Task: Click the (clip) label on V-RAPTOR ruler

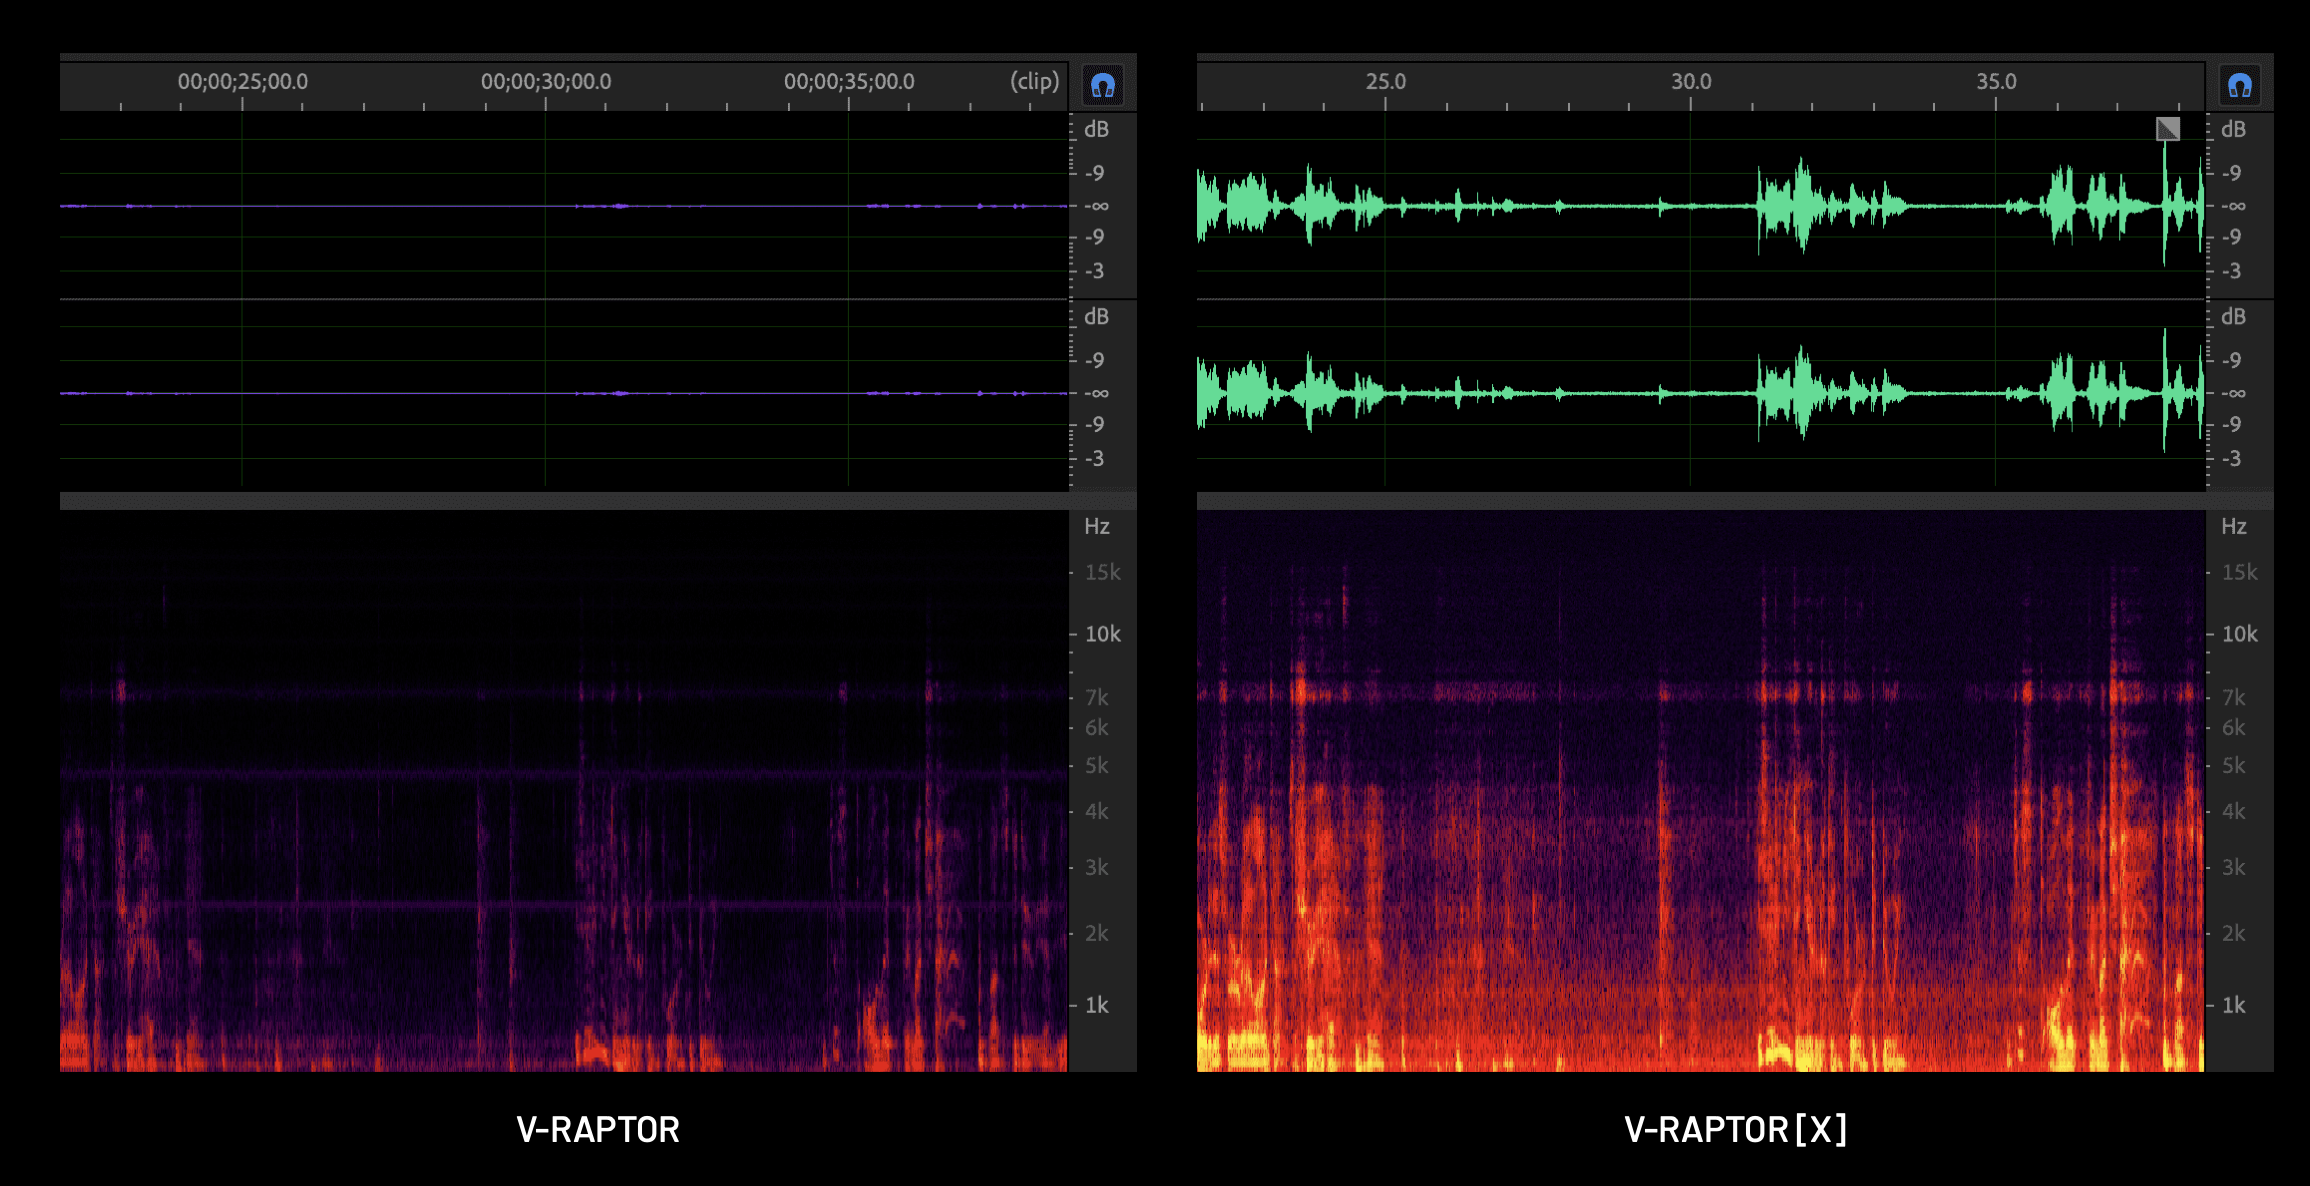Action: pos(1034,81)
